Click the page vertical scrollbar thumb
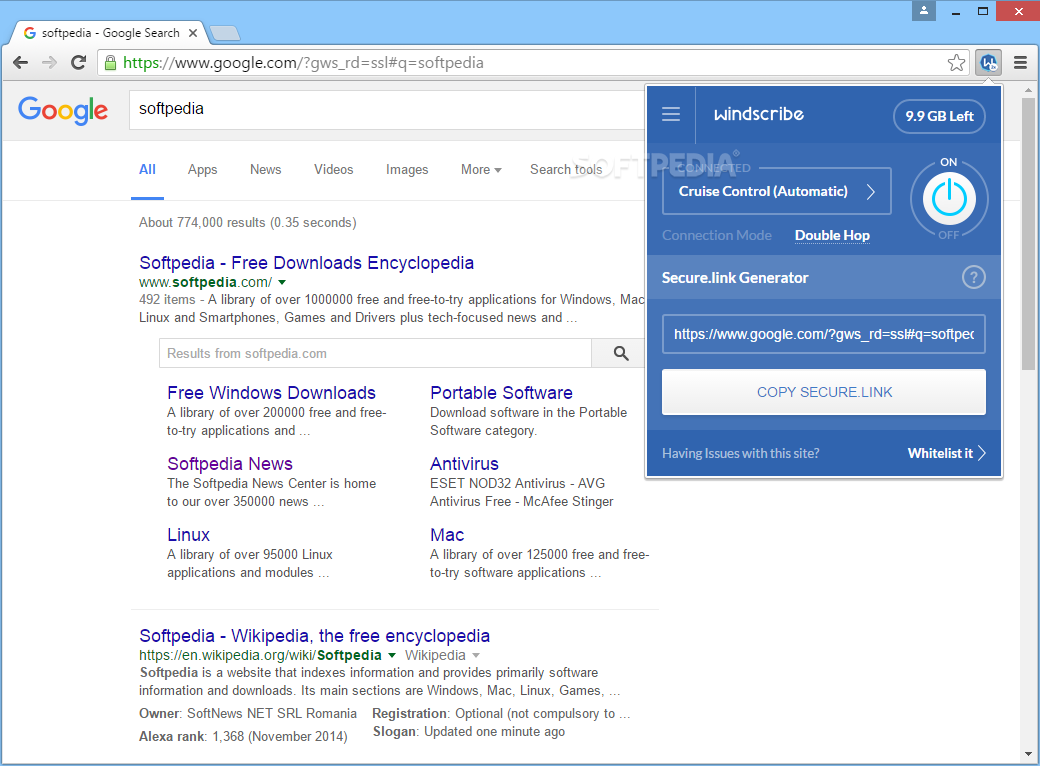 pyautogui.click(x=1028, y=233)
